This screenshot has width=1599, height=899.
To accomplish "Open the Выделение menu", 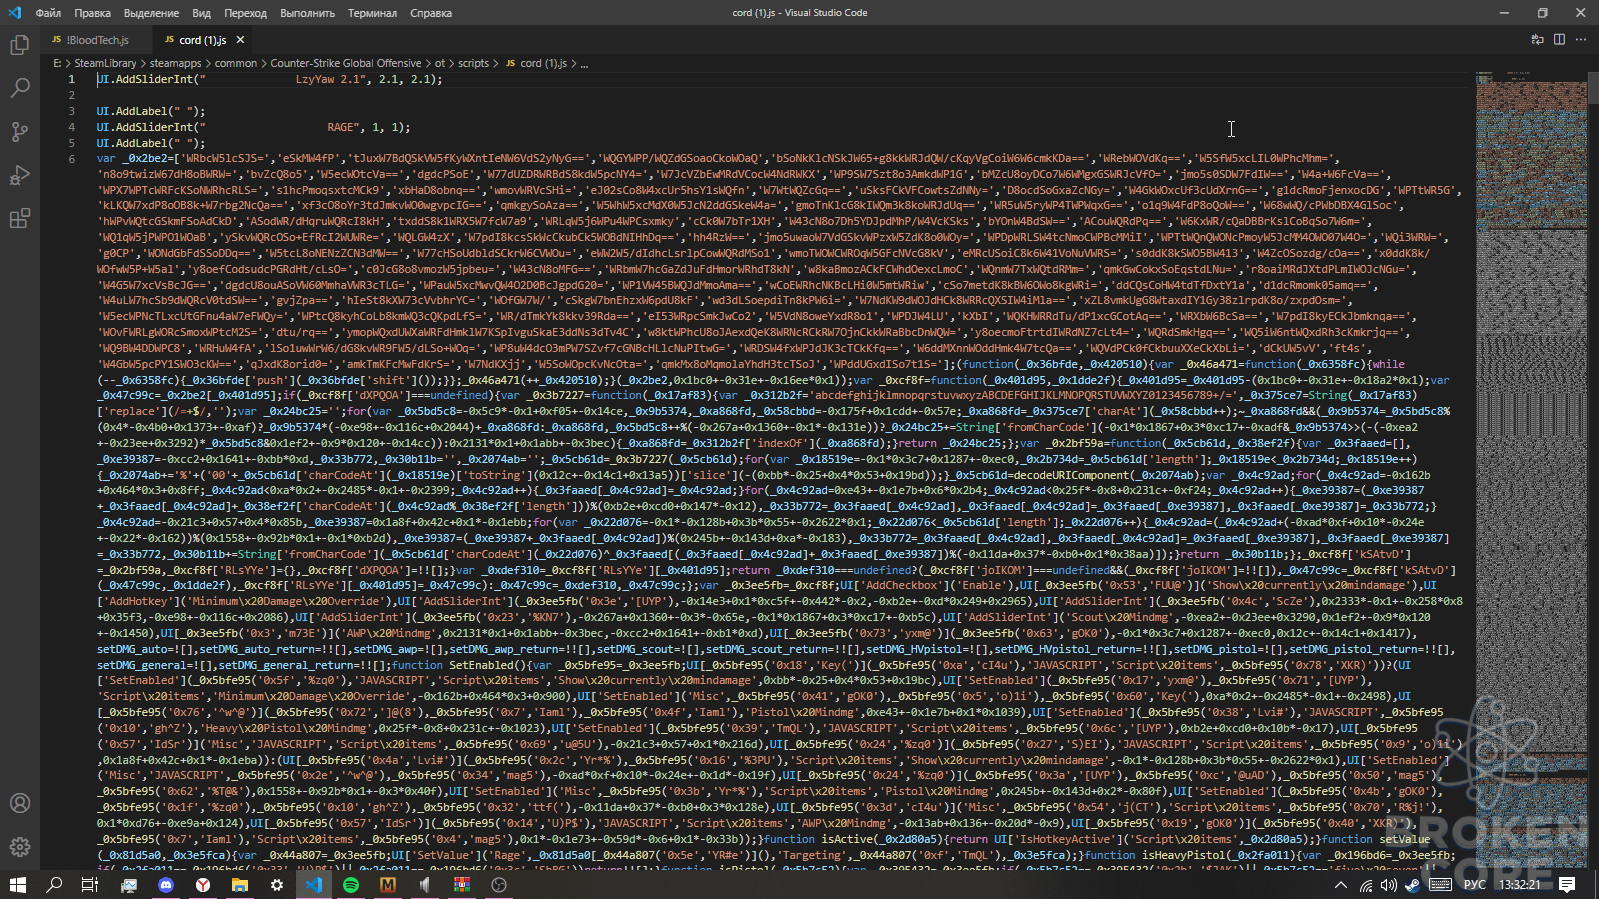I will (151, 13).
